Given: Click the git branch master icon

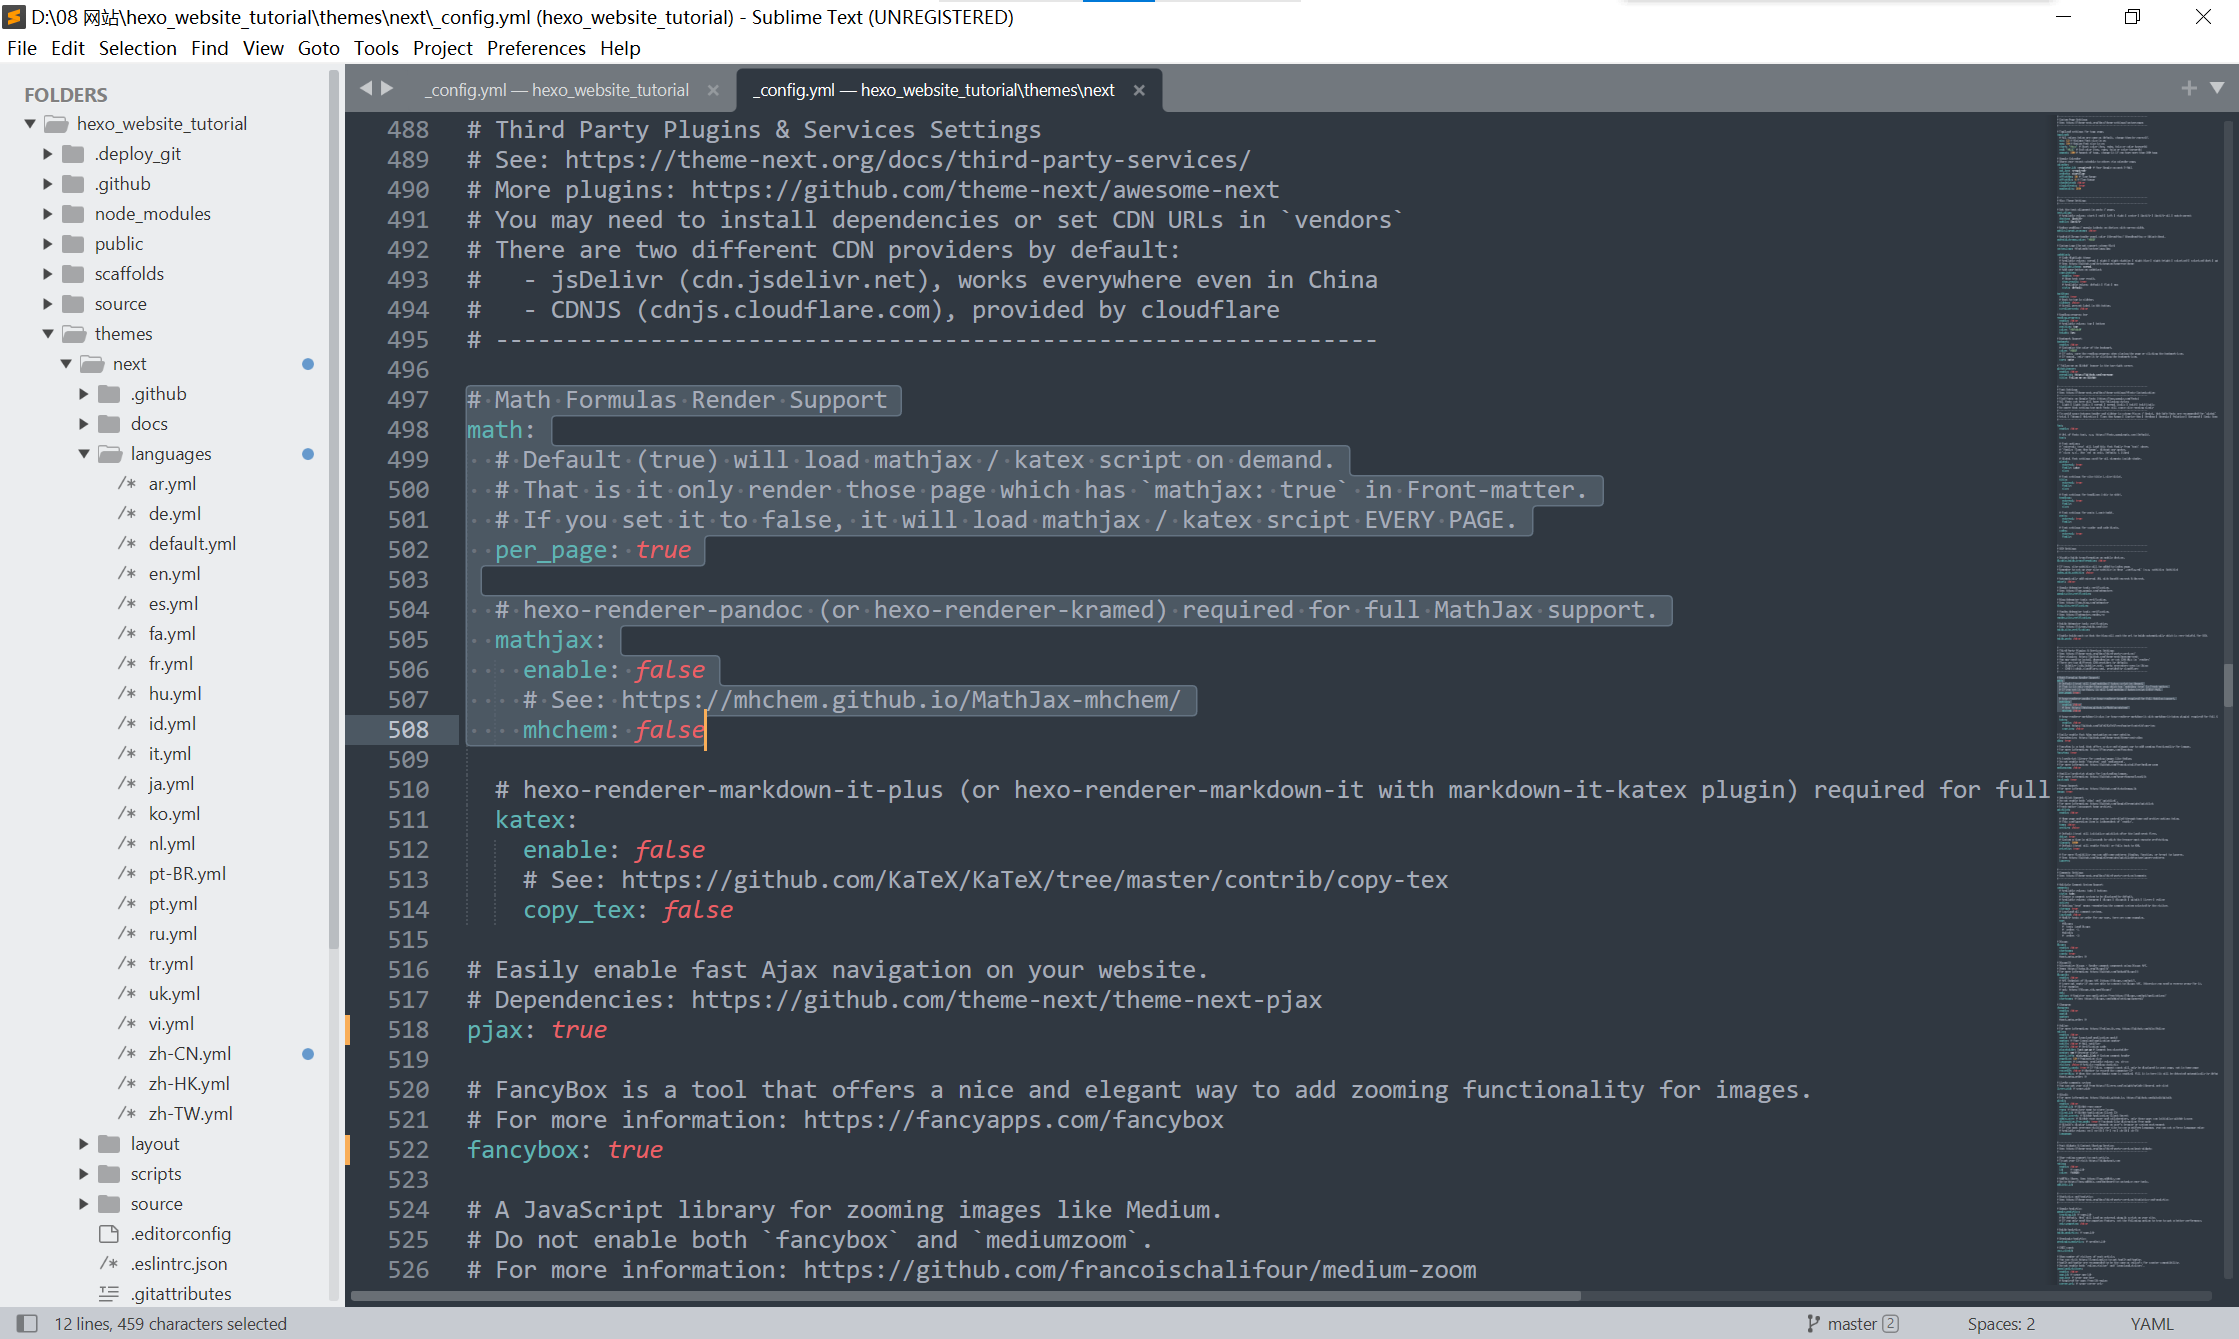Looking at the screenshot, I should (1814, 1323).
